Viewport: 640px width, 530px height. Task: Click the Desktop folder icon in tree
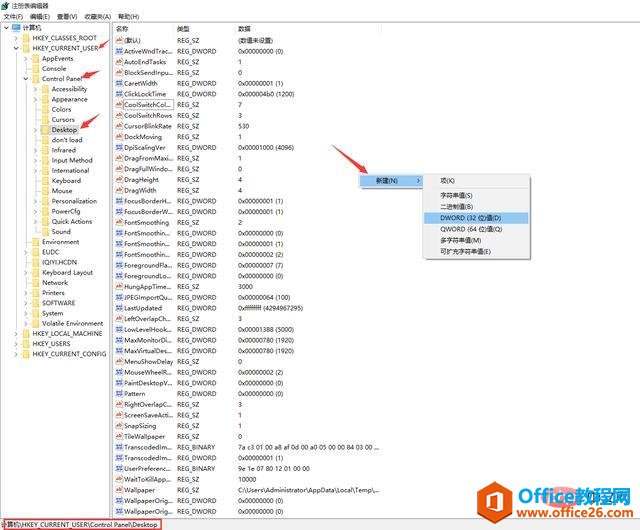click(45, 130)
